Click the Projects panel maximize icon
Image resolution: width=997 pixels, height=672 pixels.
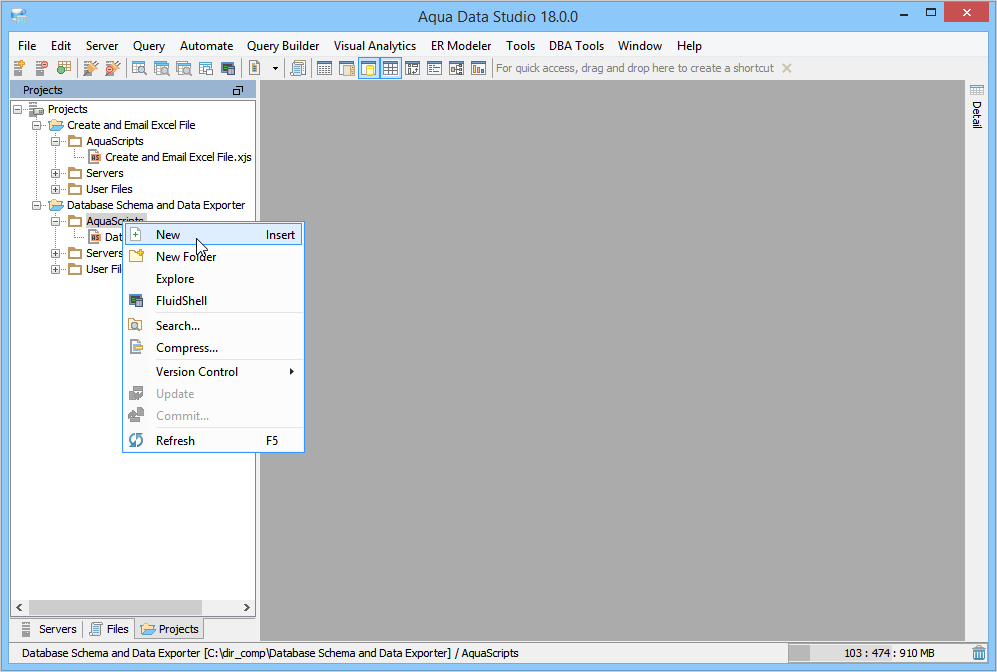click(x=238, y=91)
